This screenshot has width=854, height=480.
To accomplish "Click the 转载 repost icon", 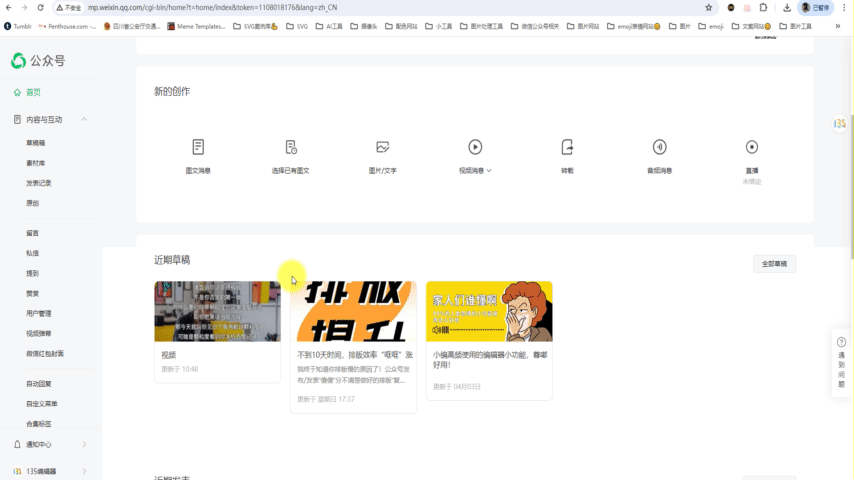I will [x=567, y=147].
